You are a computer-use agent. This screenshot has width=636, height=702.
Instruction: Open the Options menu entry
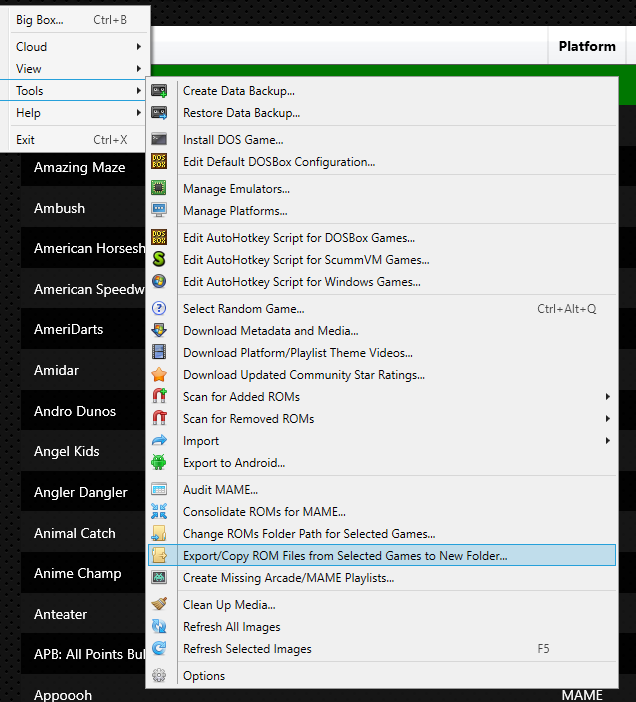point(382,675)
